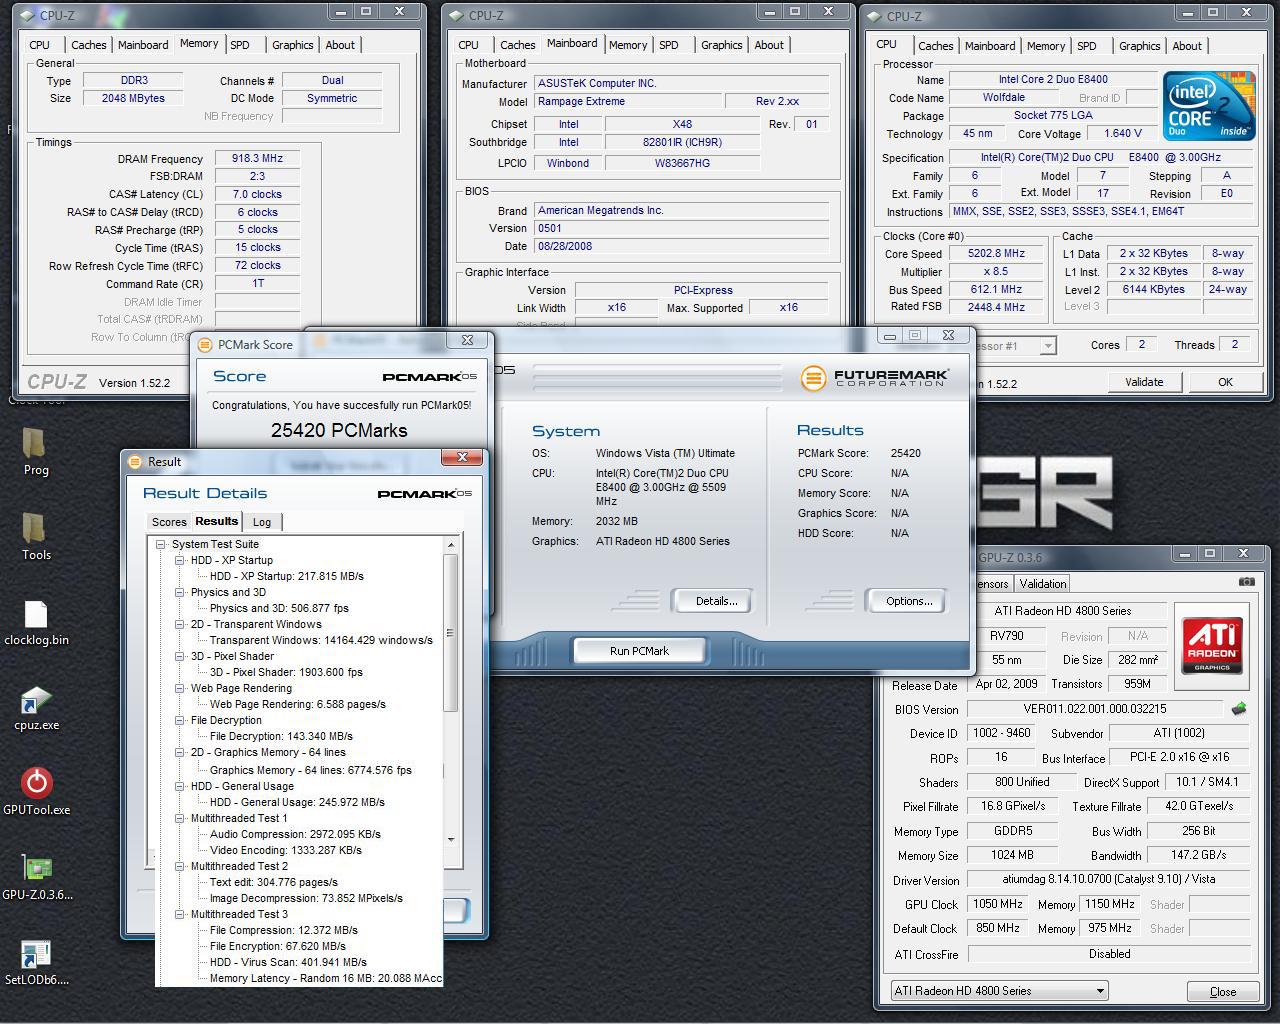1280x1024 pixels.
Task: Click the Intel Core 2 Duo logo
Action: (1207, 106)
